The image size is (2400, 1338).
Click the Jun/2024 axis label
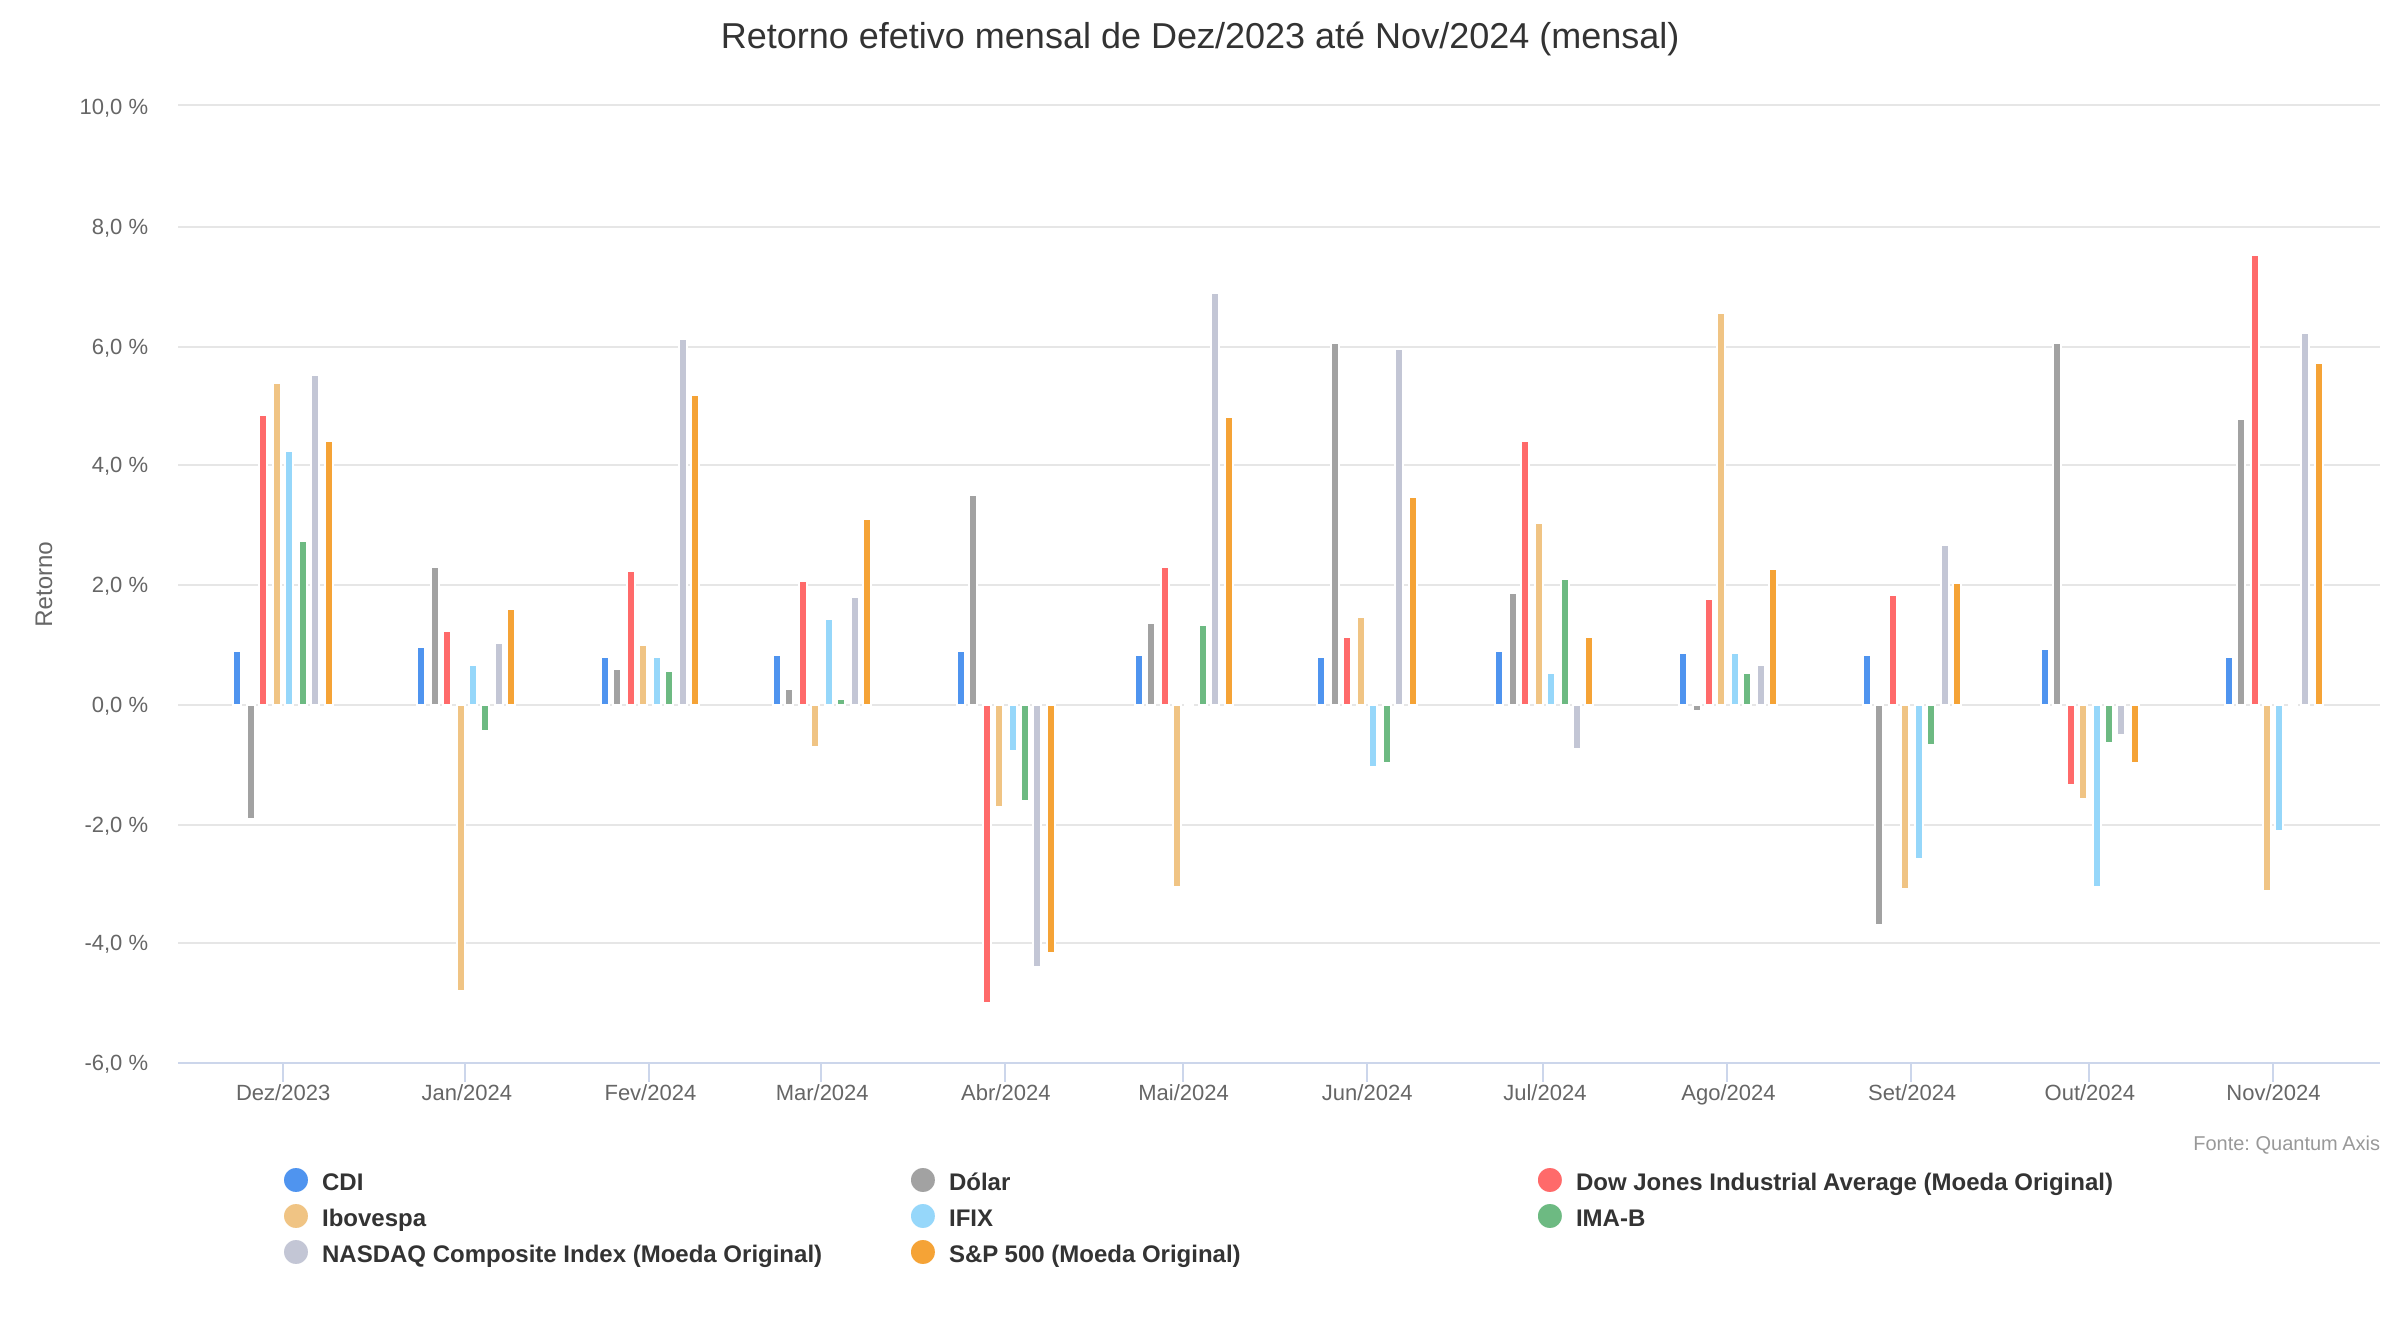pyautogui.click(x=1367, y=1093)
